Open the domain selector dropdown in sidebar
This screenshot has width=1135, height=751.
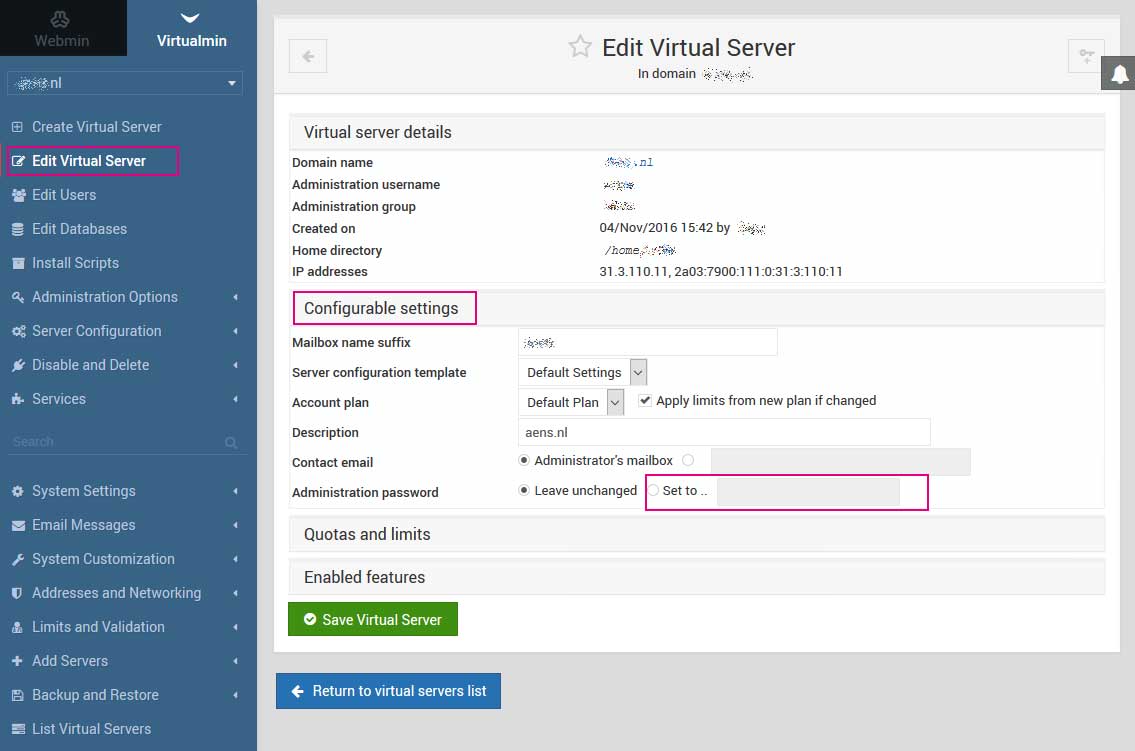coord(125,83)
